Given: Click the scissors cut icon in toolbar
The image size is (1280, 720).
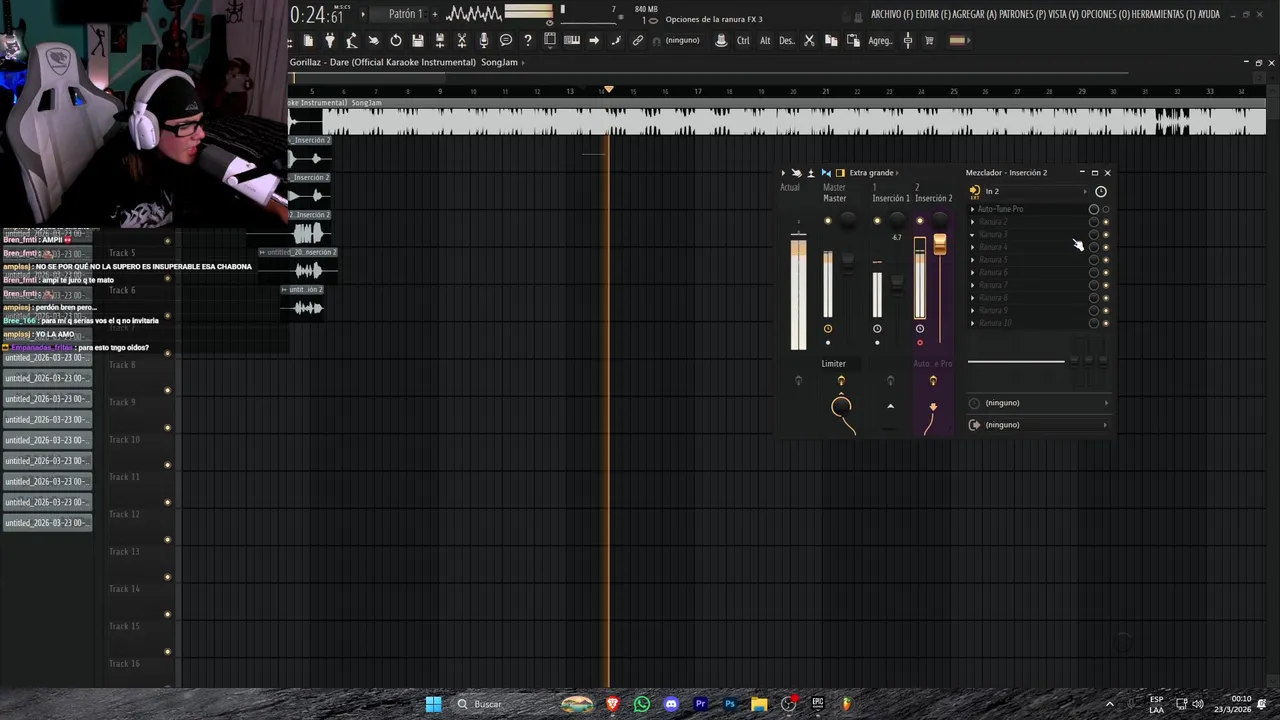Looking at the screenshot, I should pos(809,41).
